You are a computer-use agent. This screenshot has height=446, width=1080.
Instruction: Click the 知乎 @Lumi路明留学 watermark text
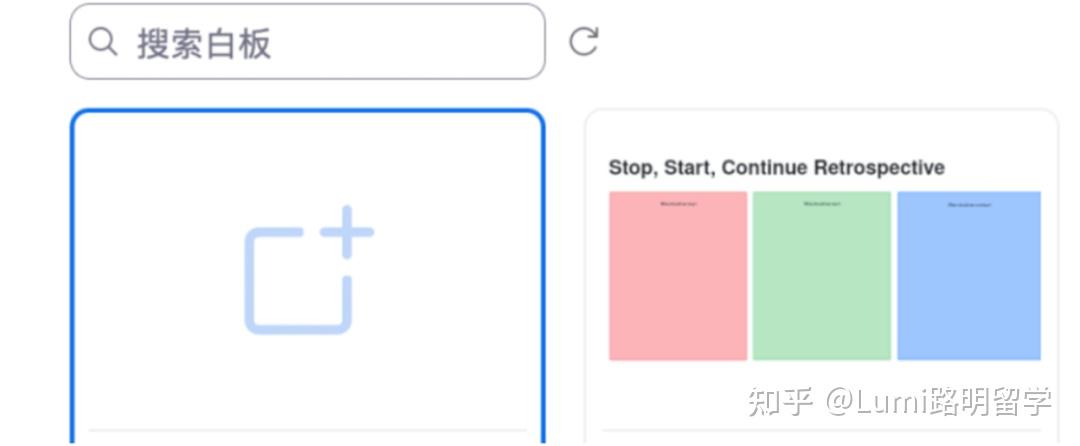900,402
